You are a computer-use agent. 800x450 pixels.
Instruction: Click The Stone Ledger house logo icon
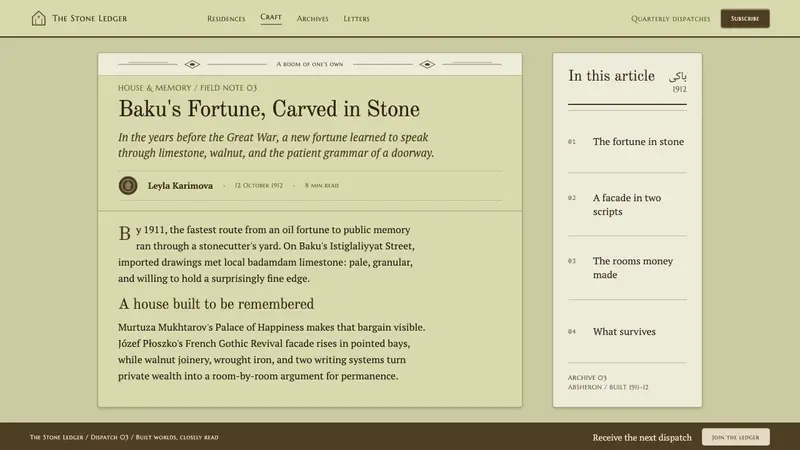point(38,18)
